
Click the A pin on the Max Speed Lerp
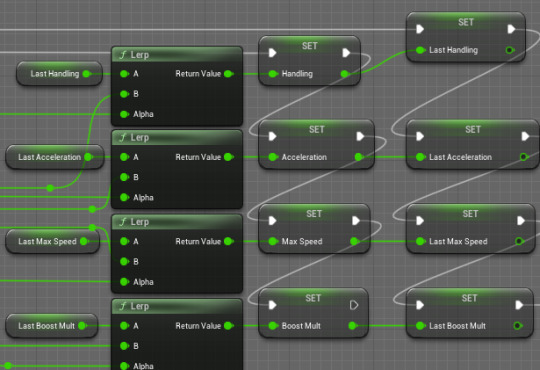click(x=124, y=241)
